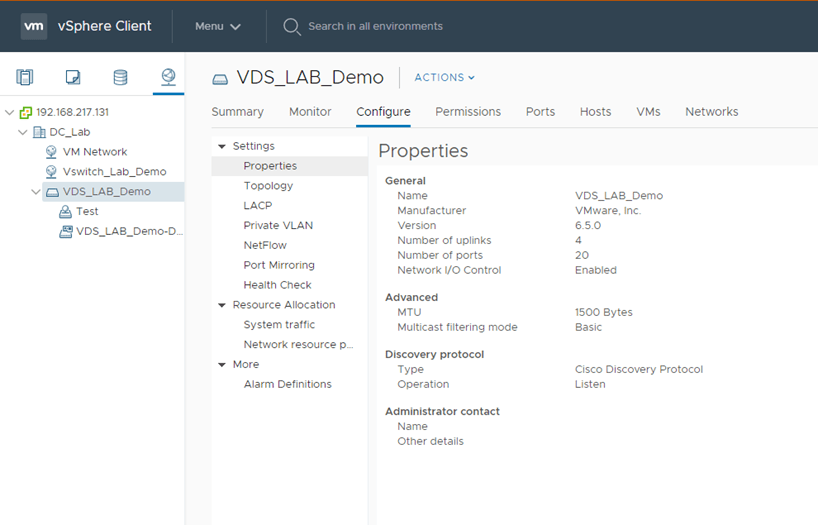818x525 pixels.
Task: Open the Networking inventory icon
Action: click(x=168, y=77)
